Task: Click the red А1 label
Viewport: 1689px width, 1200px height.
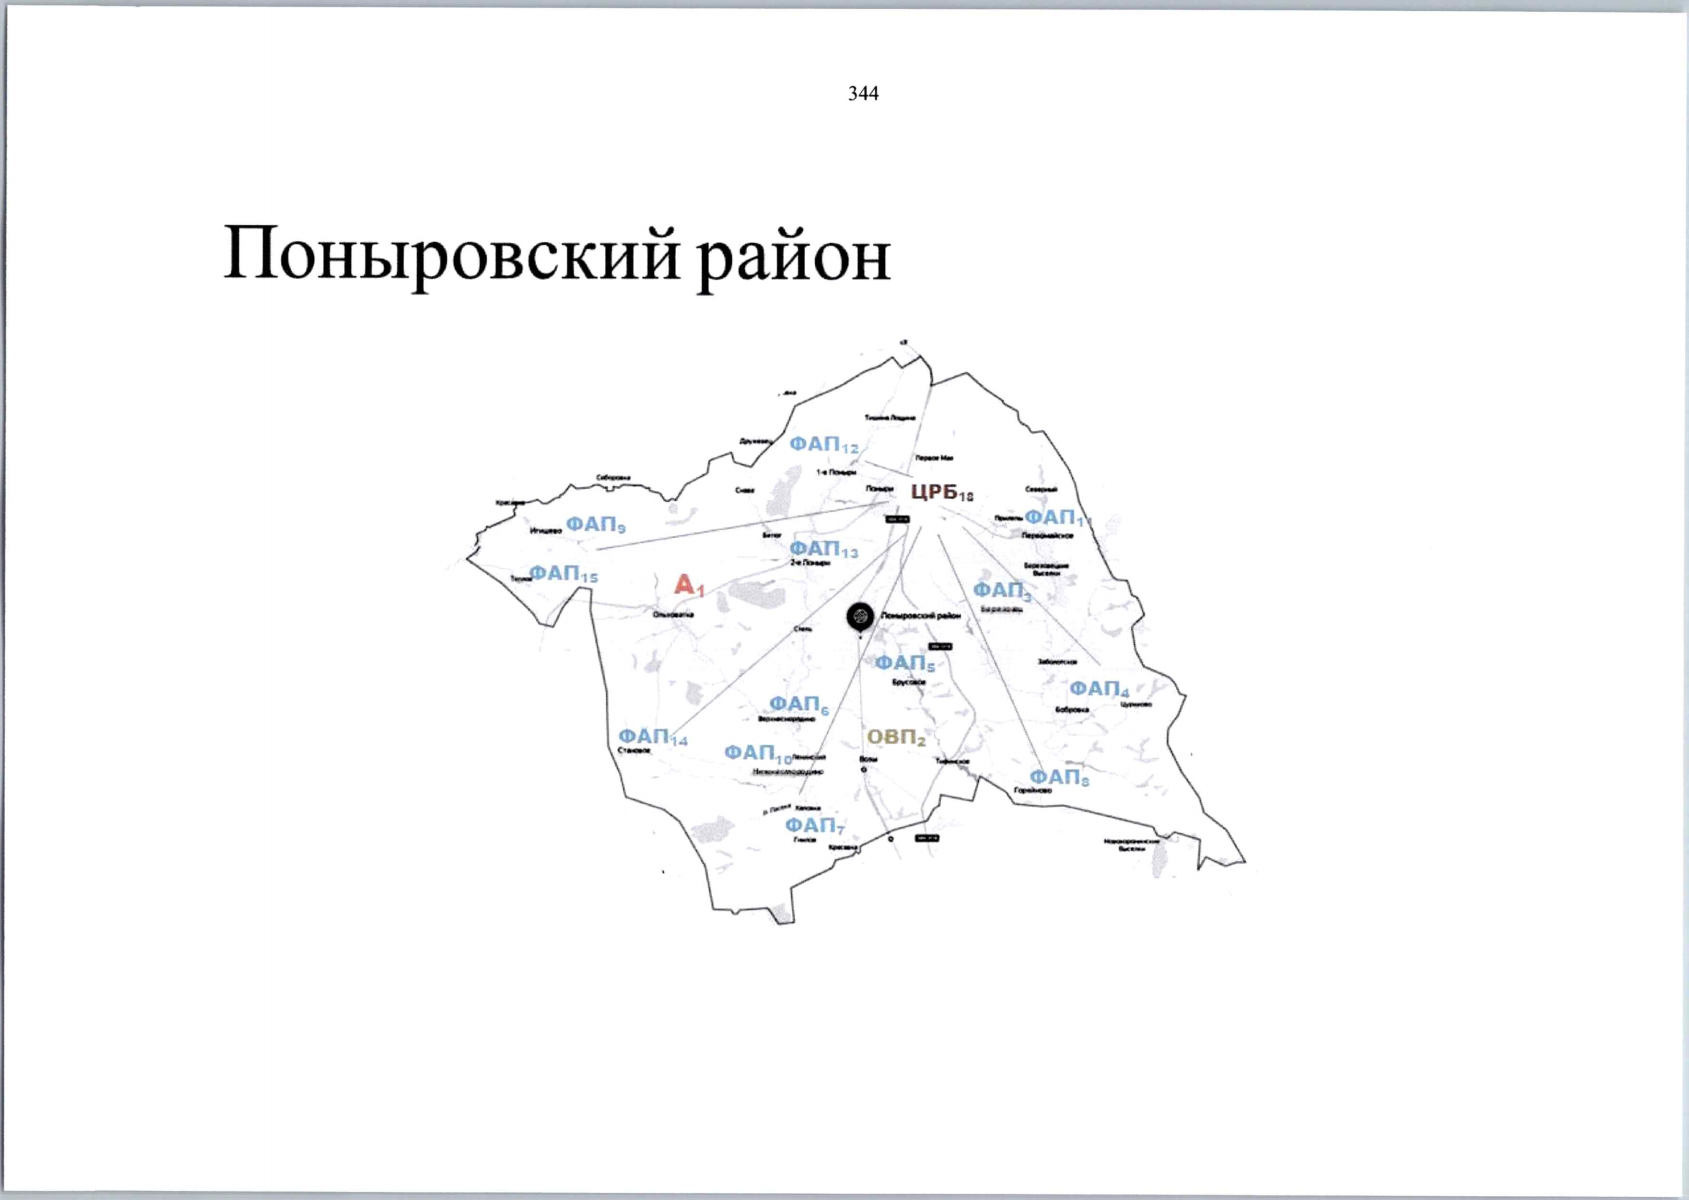Action: coord(689,585)
